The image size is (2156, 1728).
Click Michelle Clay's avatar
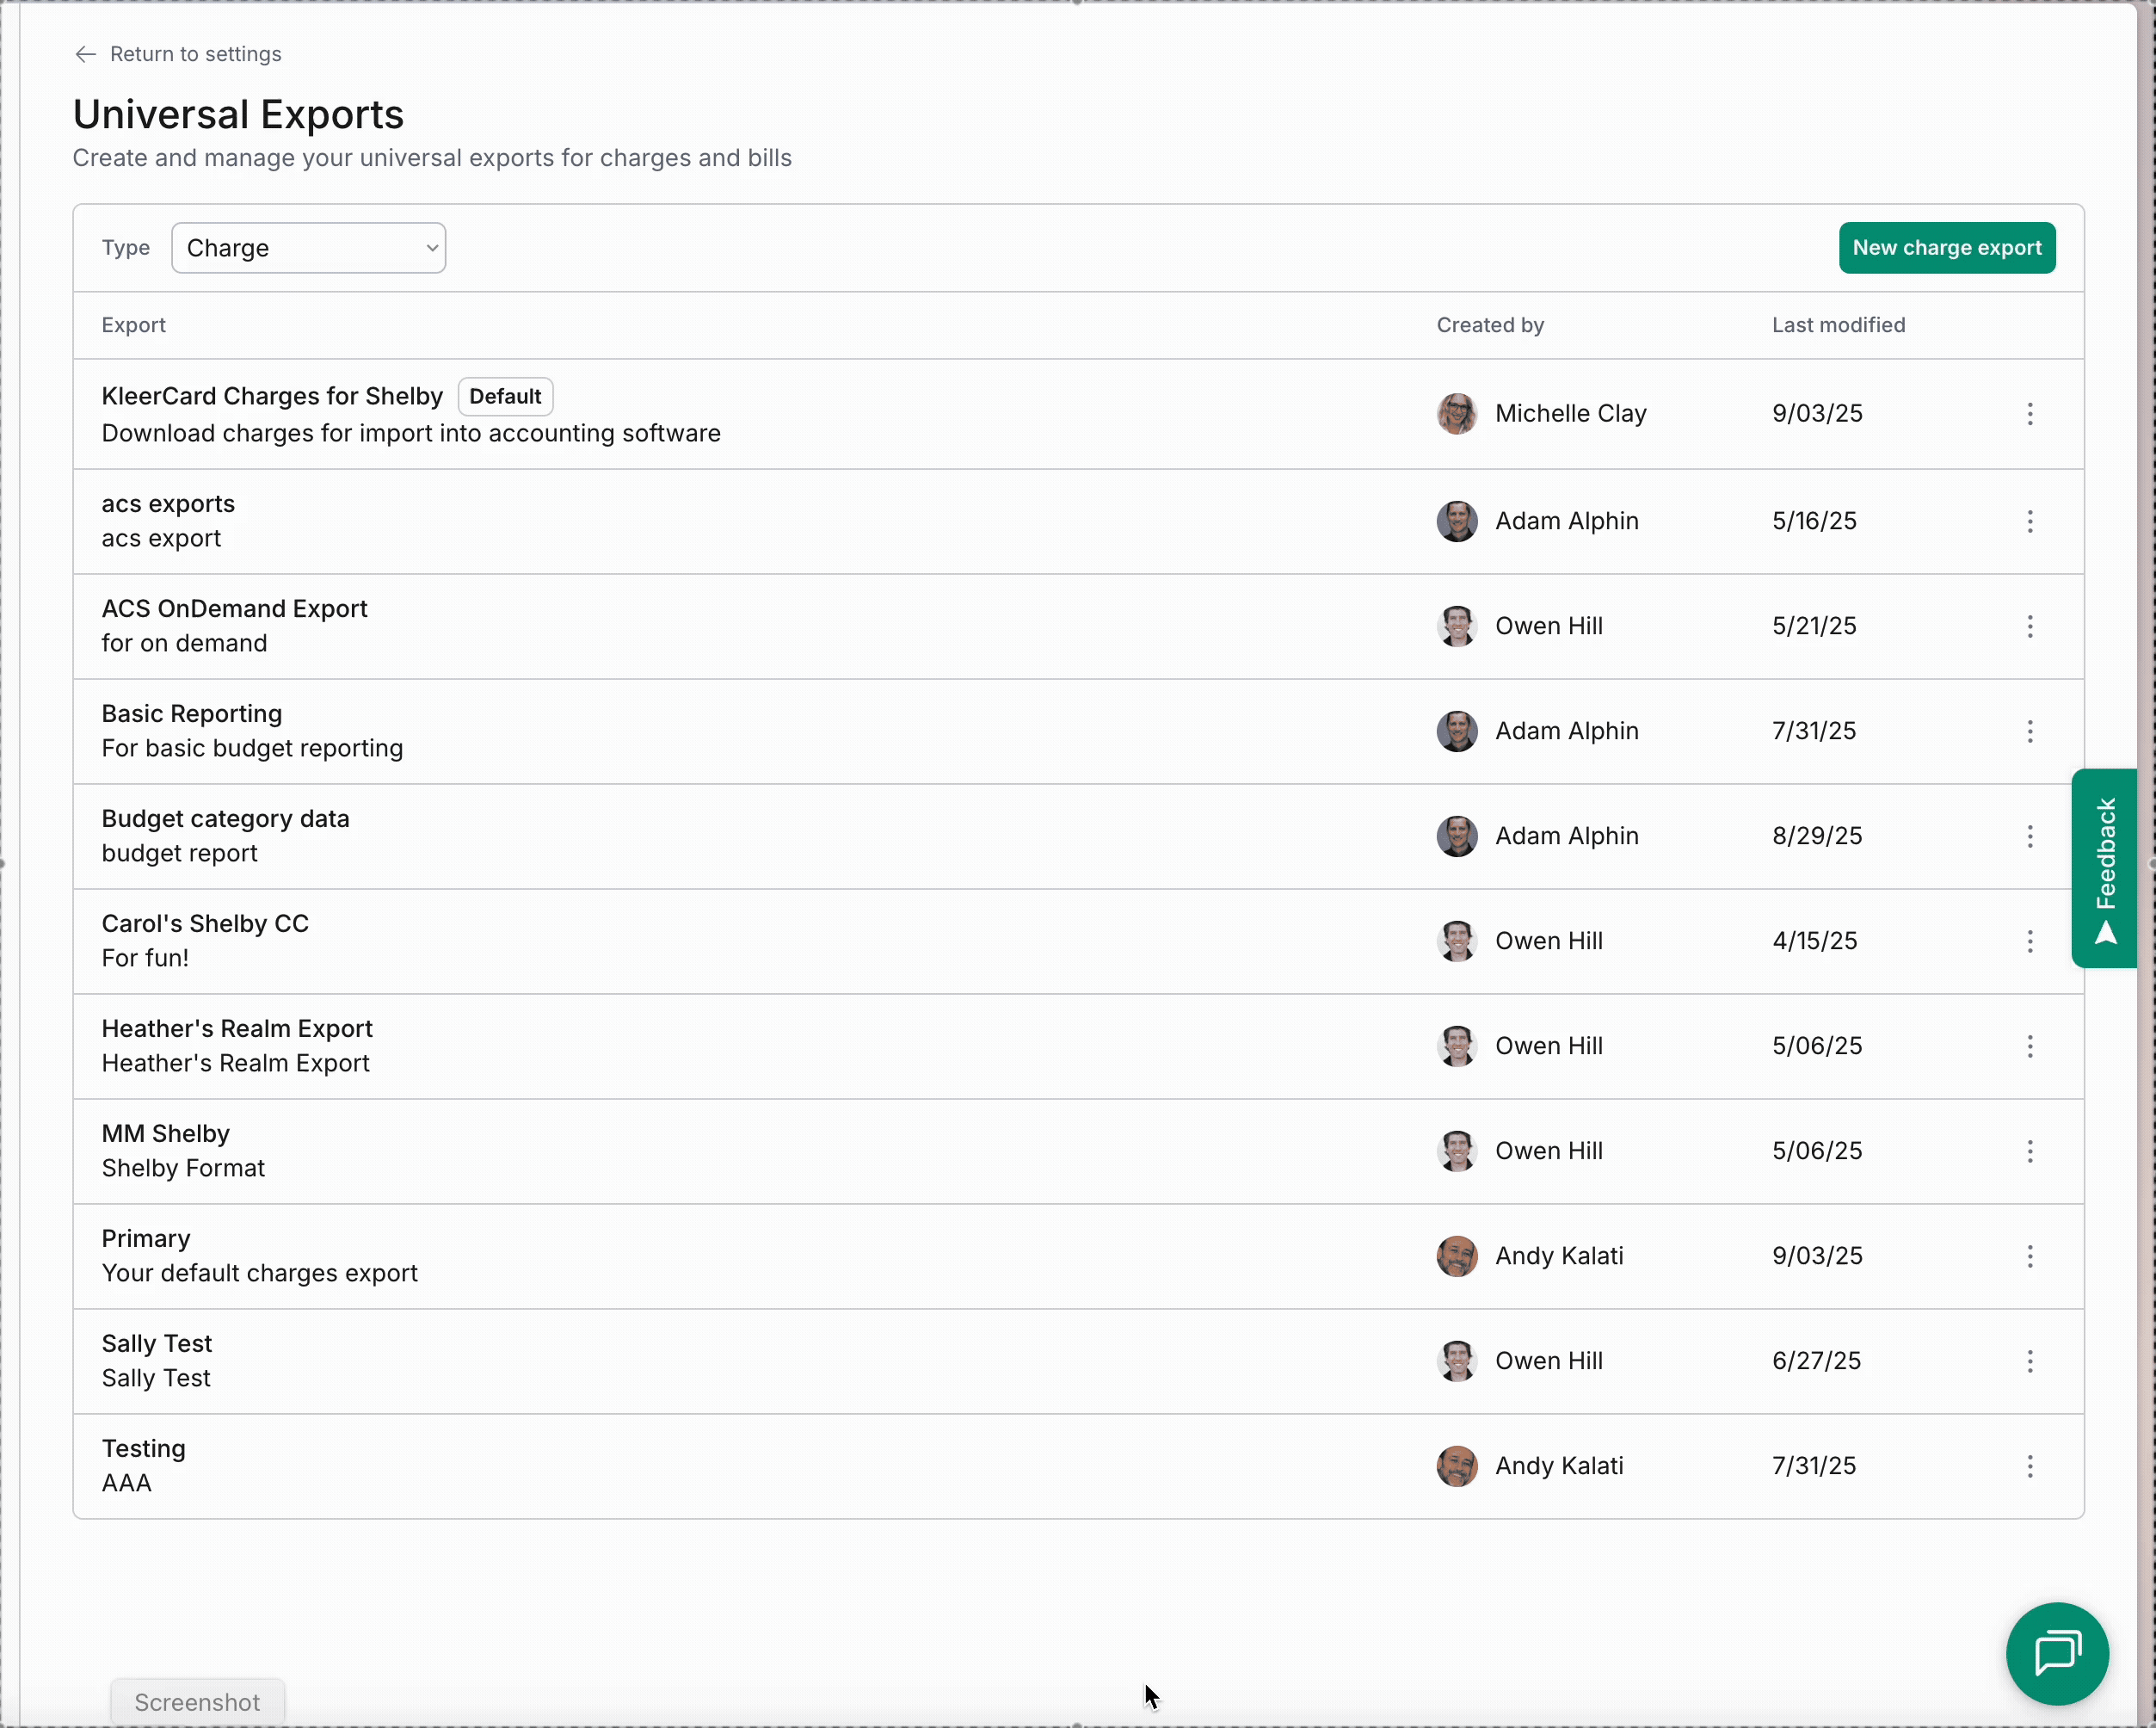pyautogui.click(x=1456, y=414)
